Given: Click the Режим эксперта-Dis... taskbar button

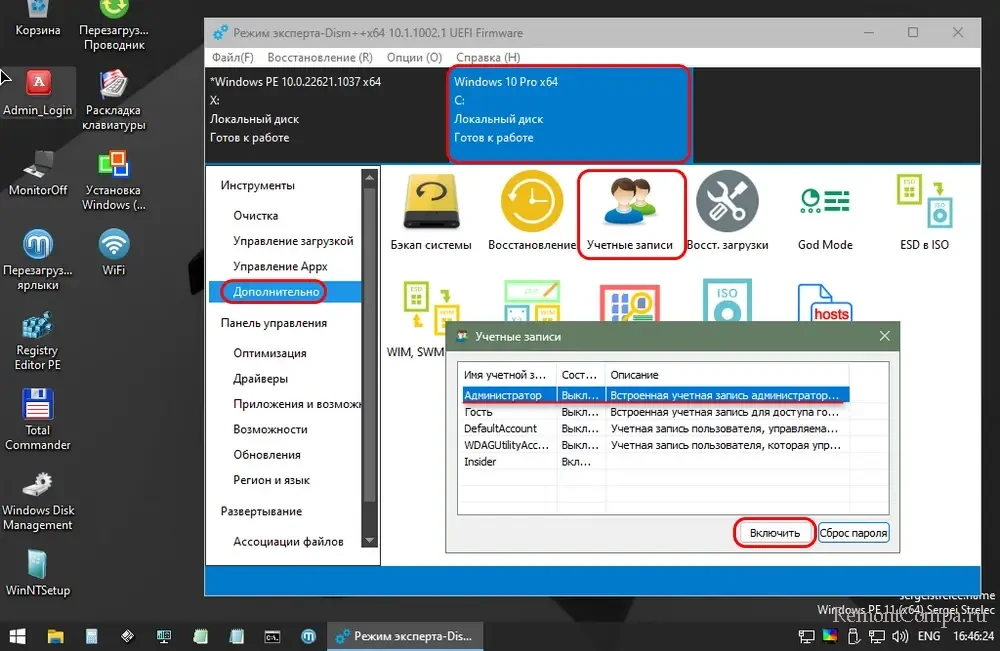Looking at the screenshot, I should click(406, 636).
